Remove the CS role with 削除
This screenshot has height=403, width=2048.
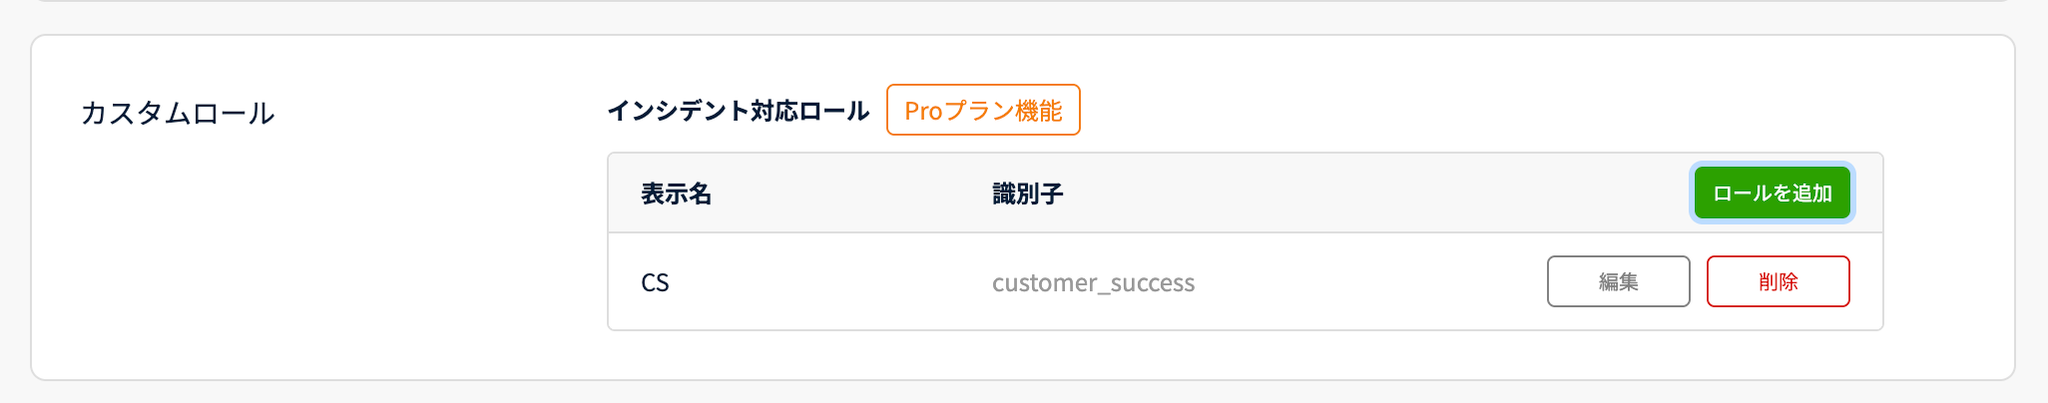1777,282
